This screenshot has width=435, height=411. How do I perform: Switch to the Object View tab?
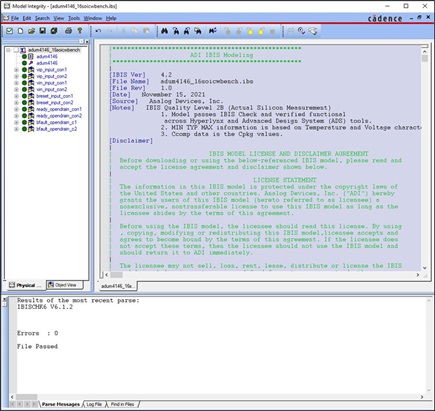pos(65,285)
